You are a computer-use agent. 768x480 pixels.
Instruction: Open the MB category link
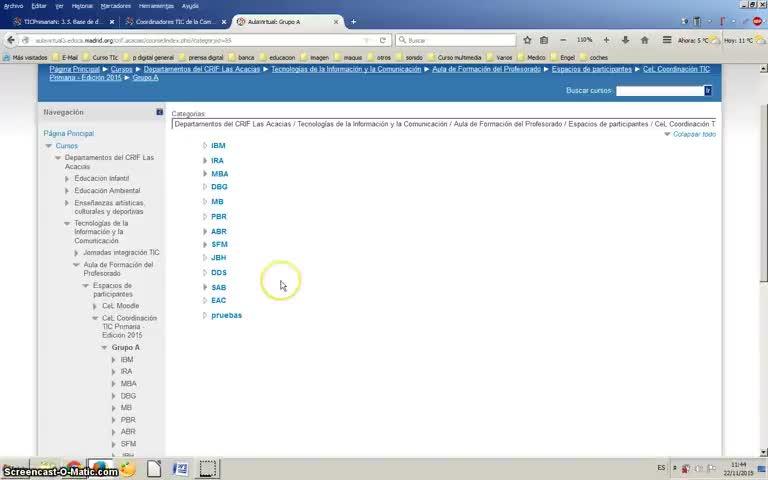click(x=217, y=201)
